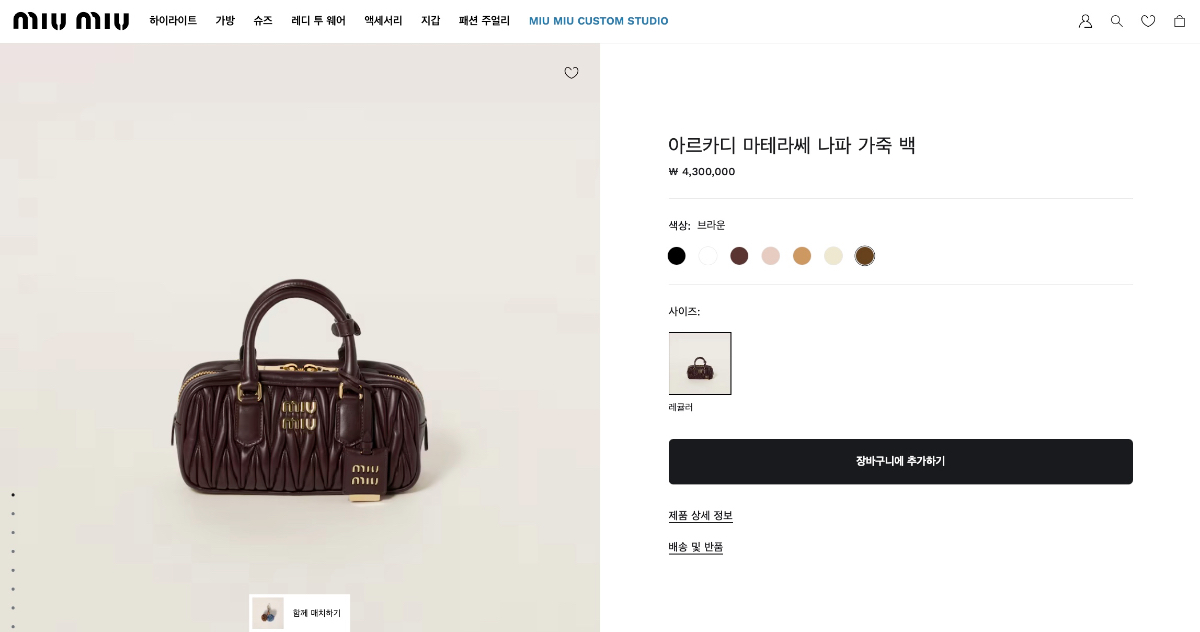The height and width of the screenshot is (632, 1200).
Task: Select the black color swatch
Action: click(x=677, y=256)
